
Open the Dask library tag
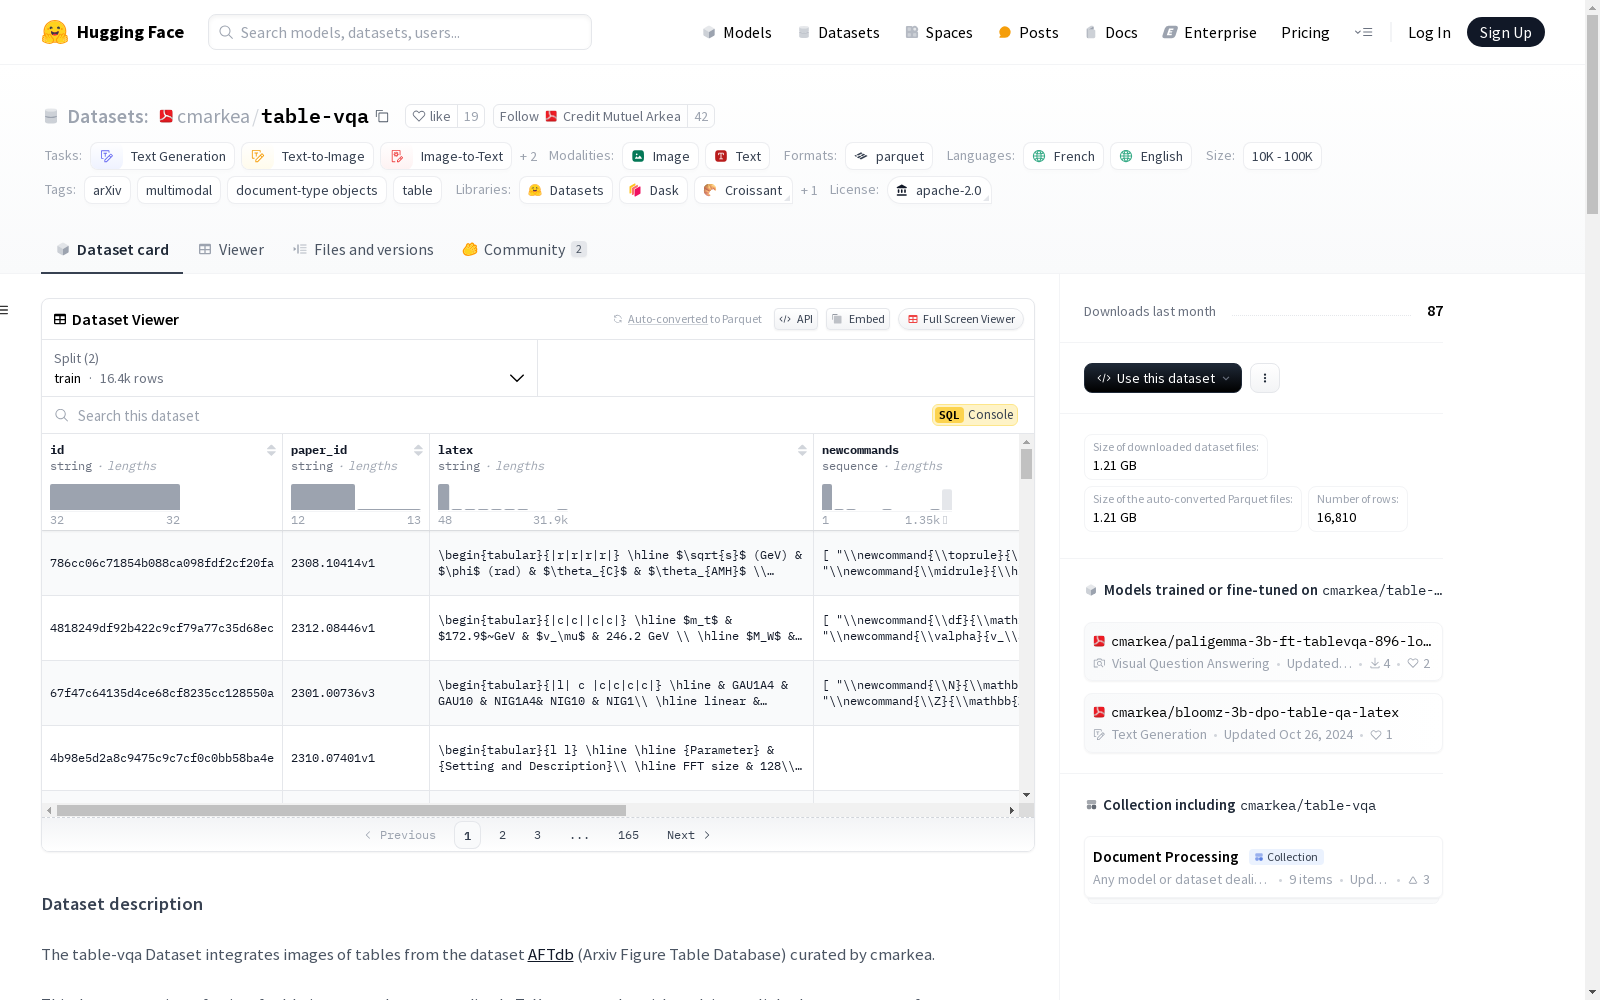[653, 190]
